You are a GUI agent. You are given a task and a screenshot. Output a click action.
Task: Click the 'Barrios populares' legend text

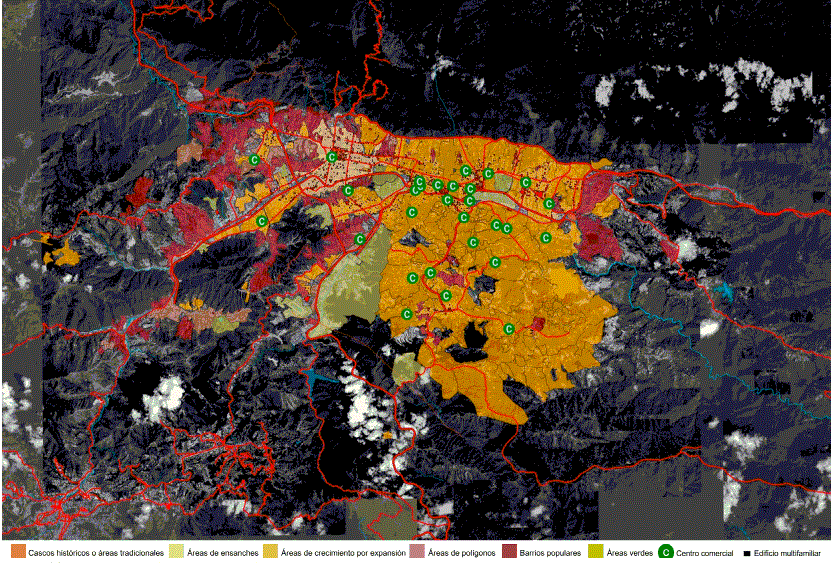(549, 553)
